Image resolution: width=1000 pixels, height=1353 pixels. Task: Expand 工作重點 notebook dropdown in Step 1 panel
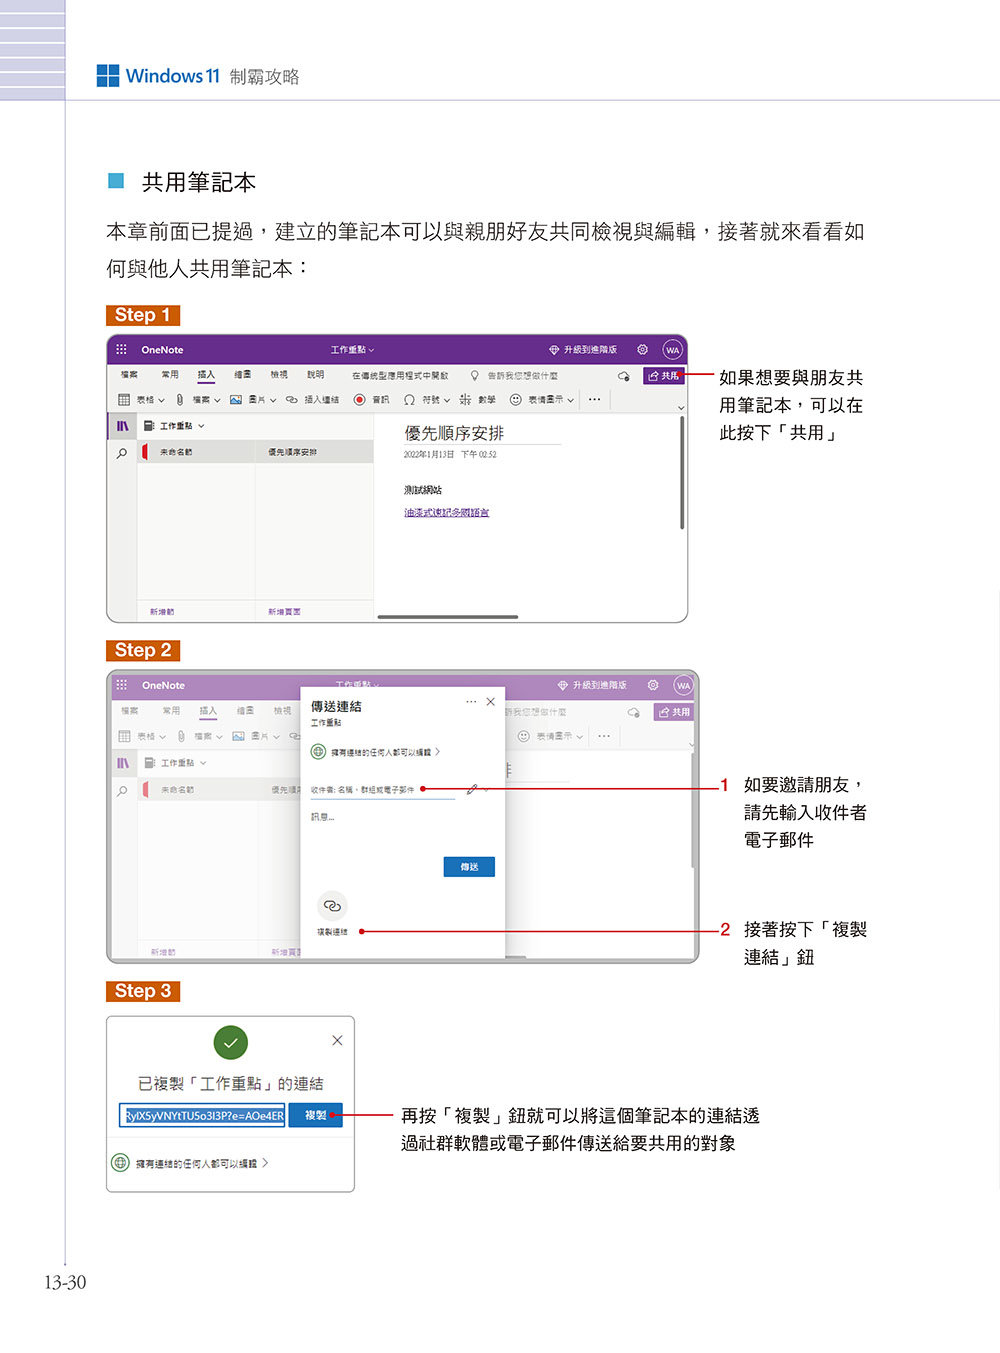pos(201,426)
